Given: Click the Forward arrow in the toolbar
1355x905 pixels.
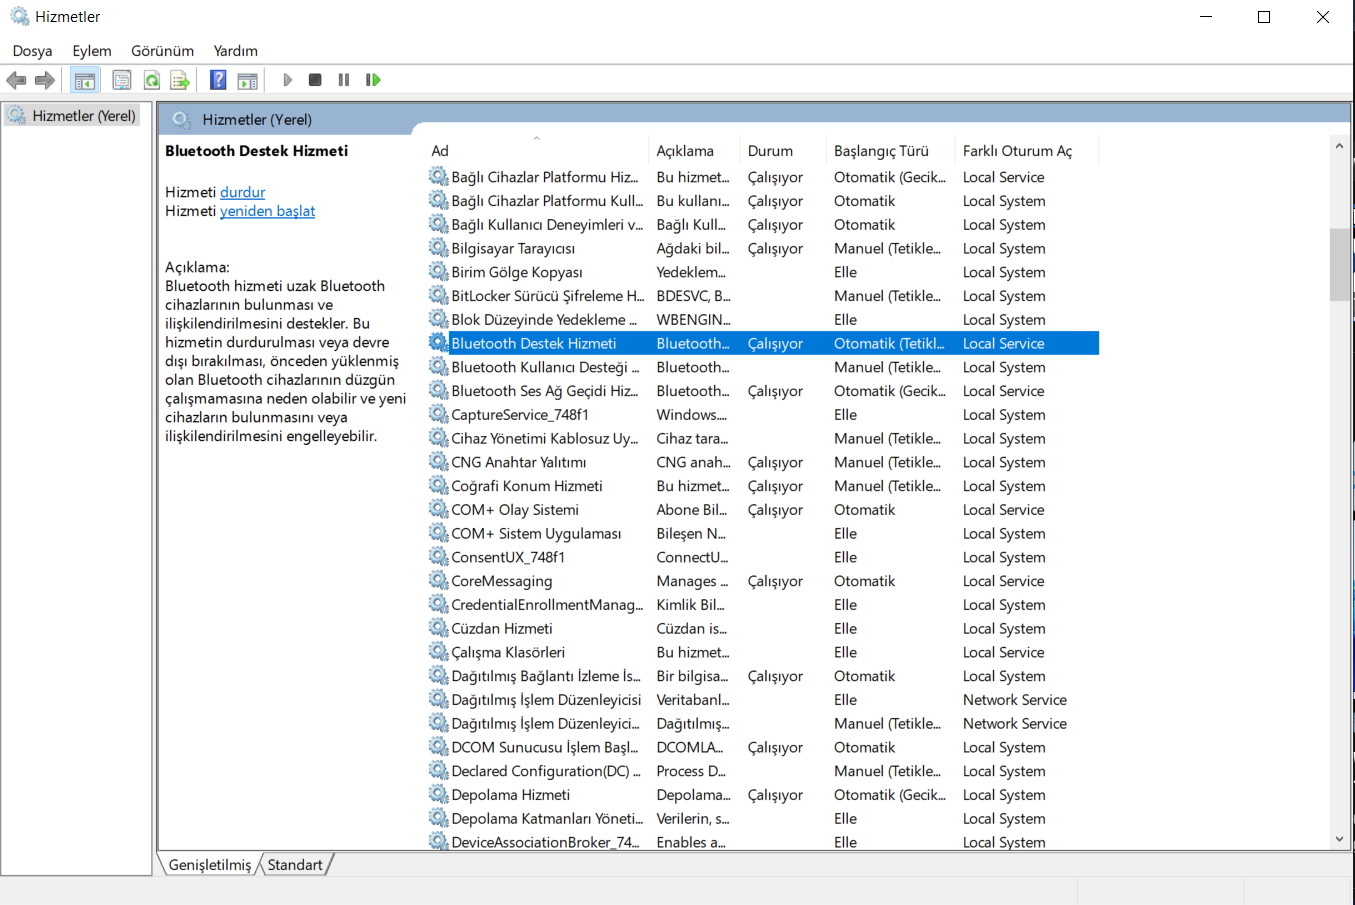Looking at the screenshot, I should [44, 80].
